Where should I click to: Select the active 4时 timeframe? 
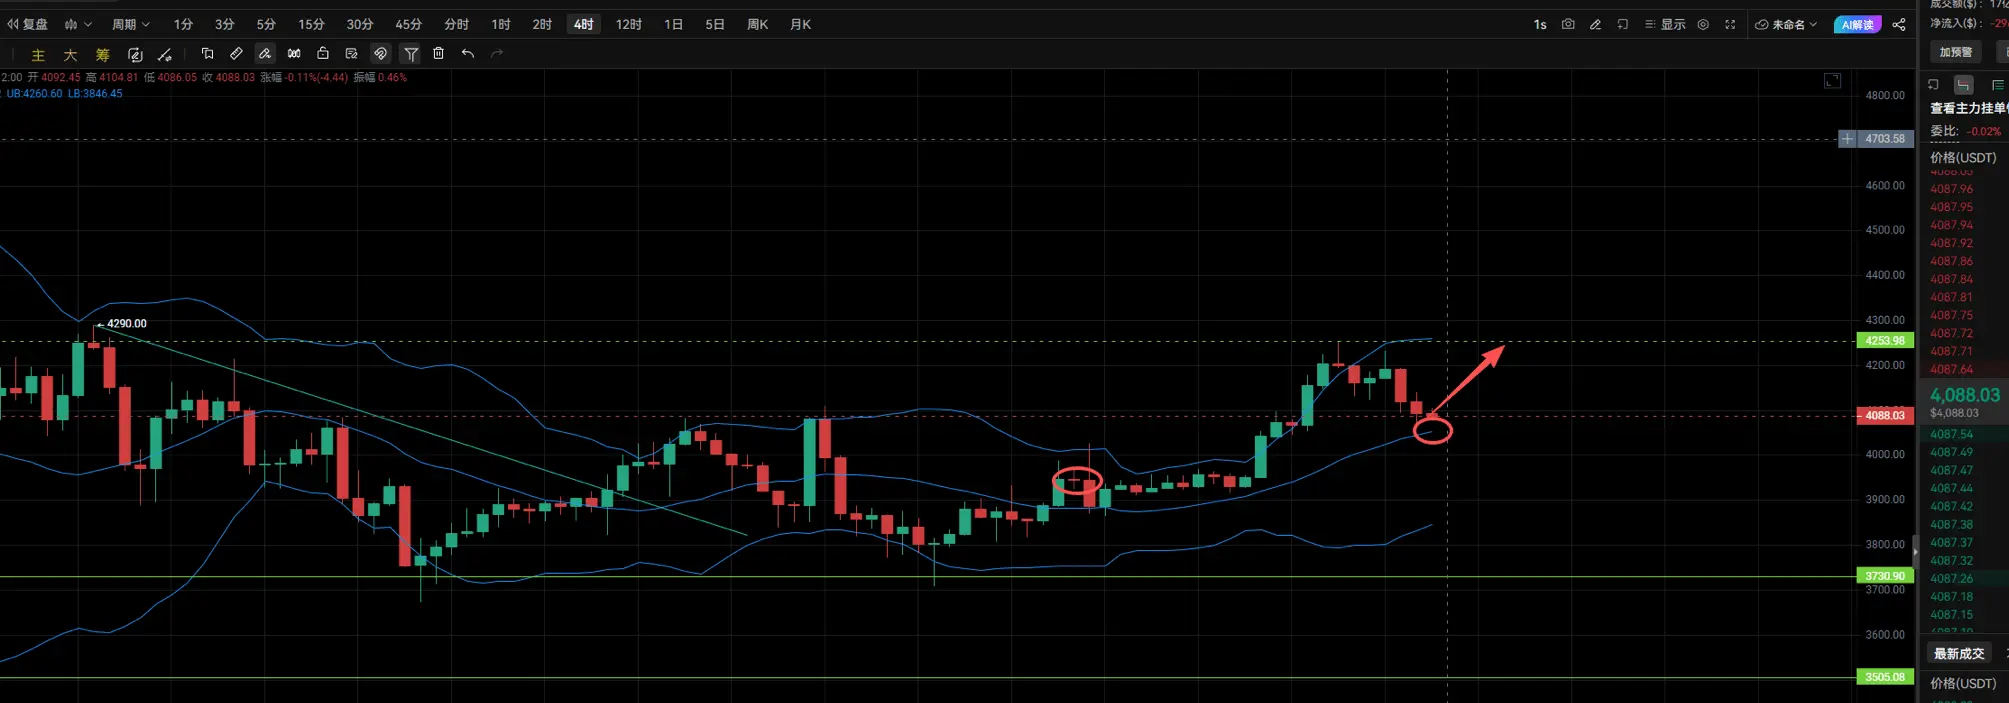[584, 24]
